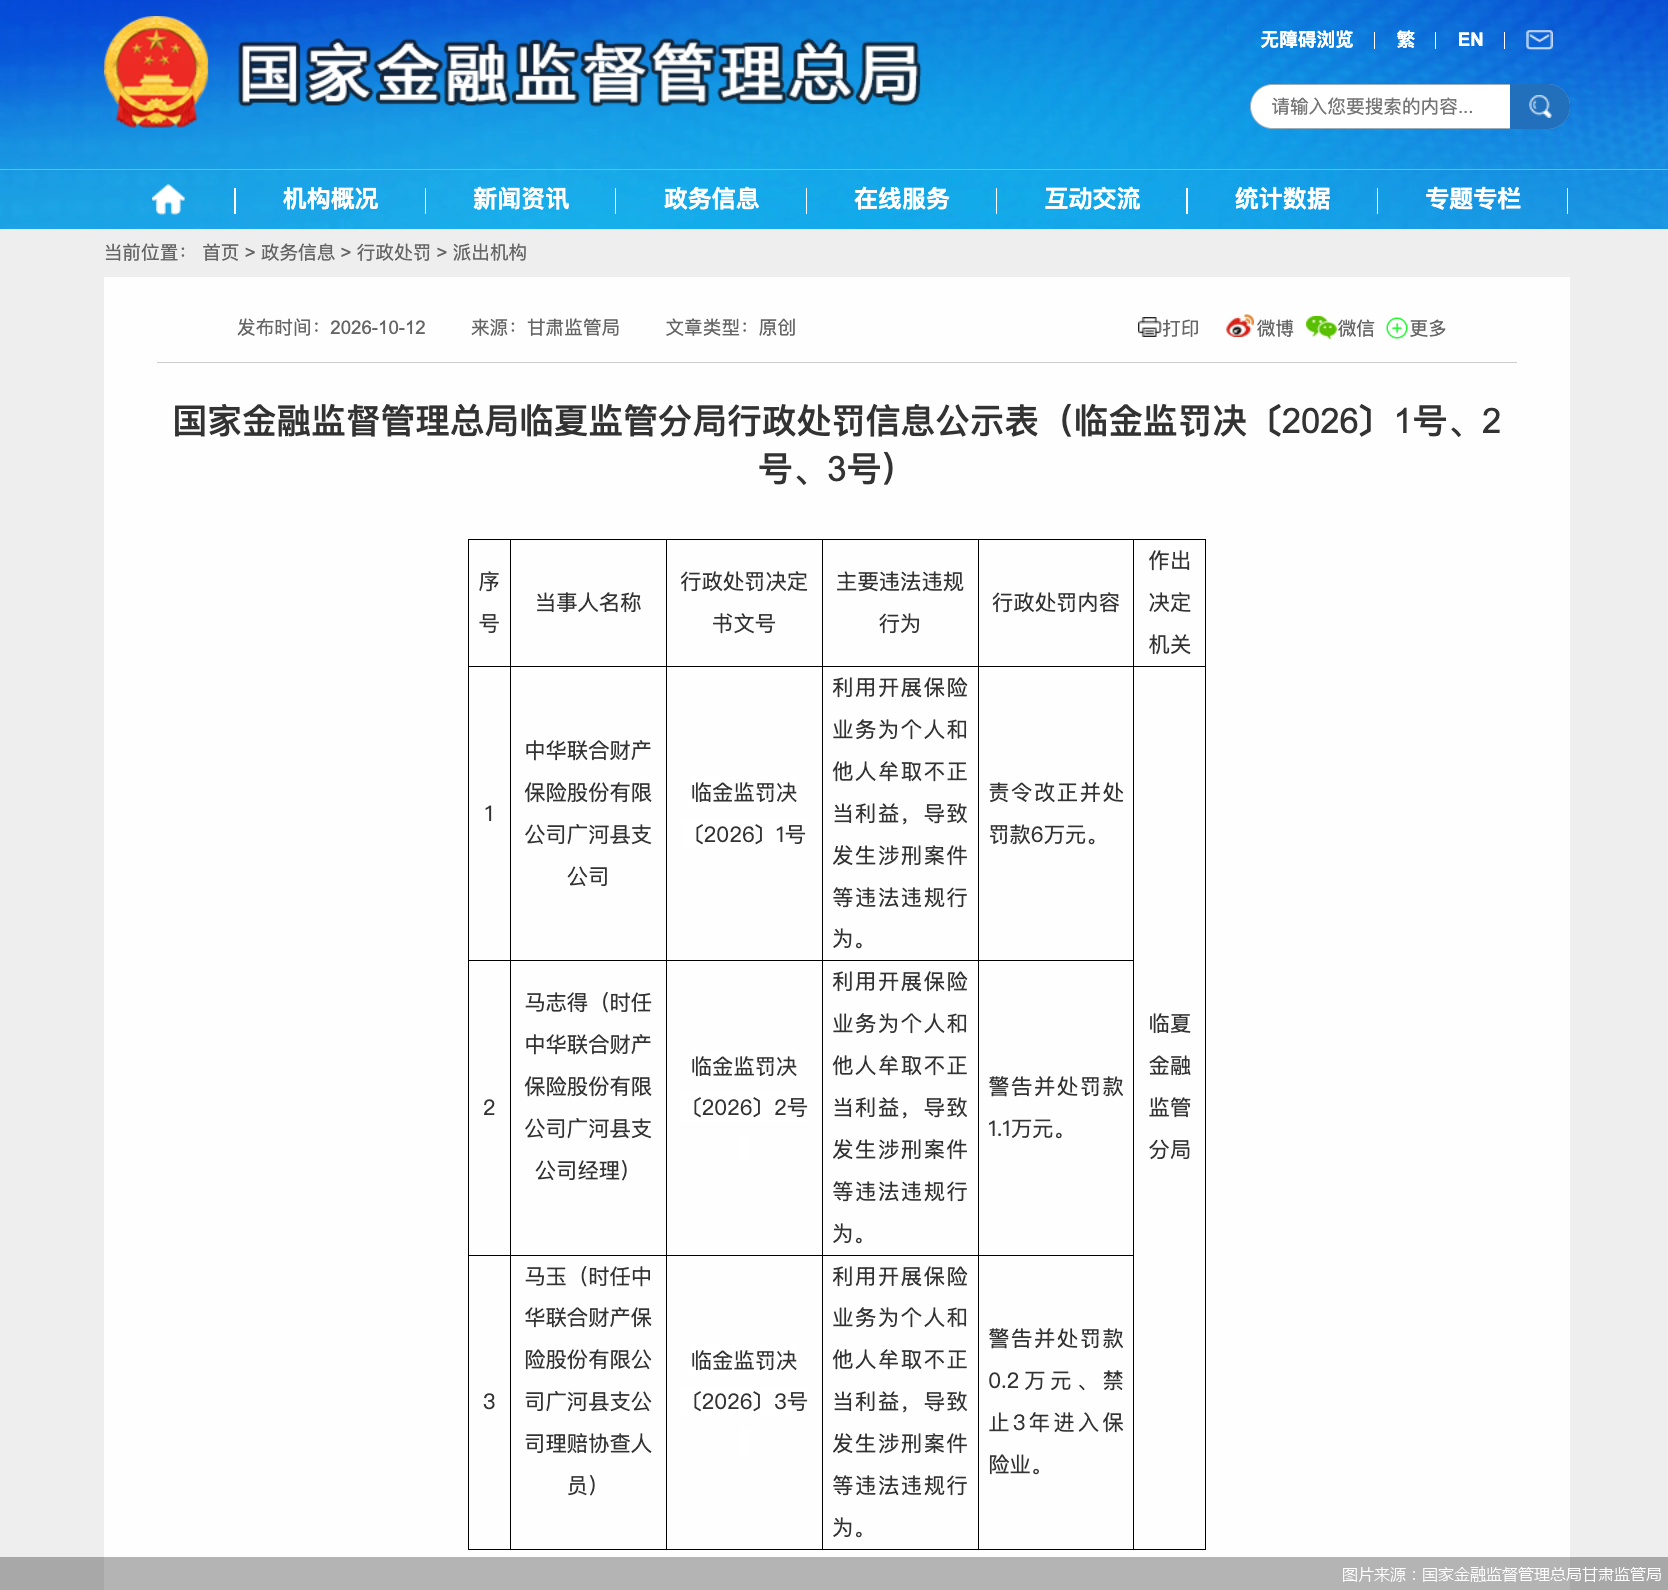Switch to traditional Chinese 繁

click(x=1406, y=40)
